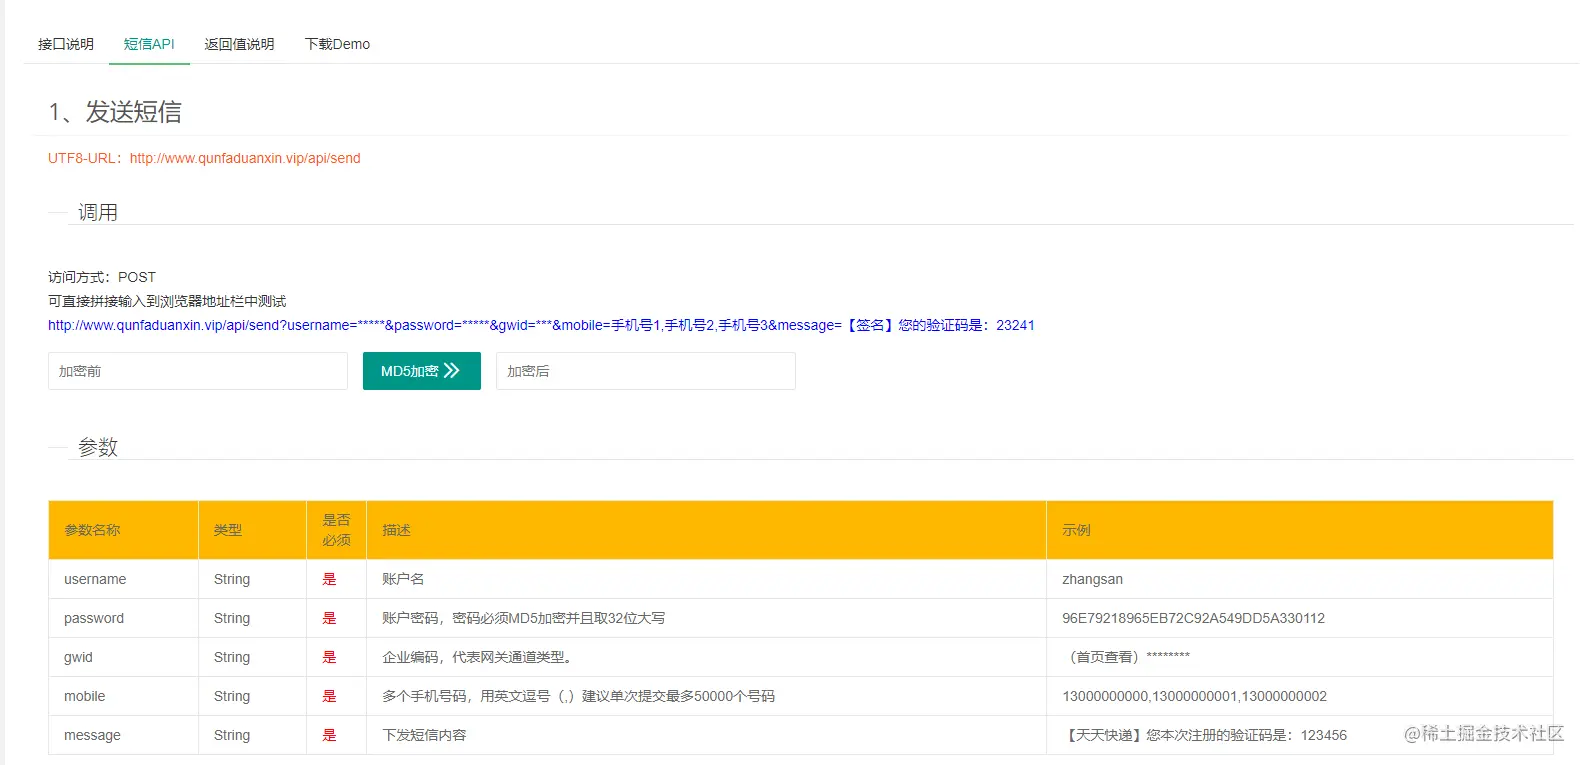
Task: Focus the 加密前 input field
Action: tap(198, 371)
